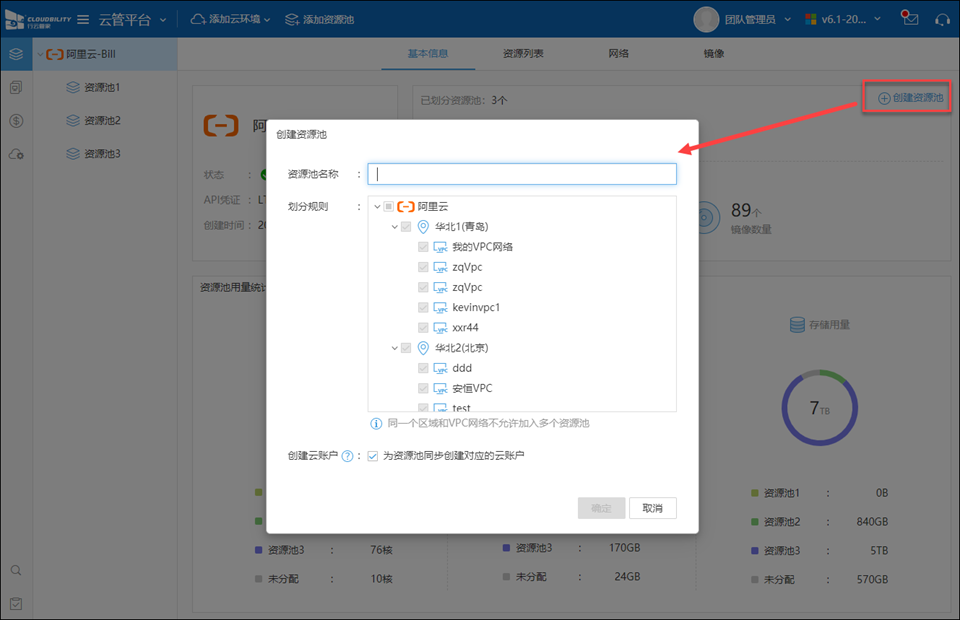The width and height of the screenshot is (960, 620).
Task: Toggle the ddd VPC checkbox
Action: tap(423, 368)
